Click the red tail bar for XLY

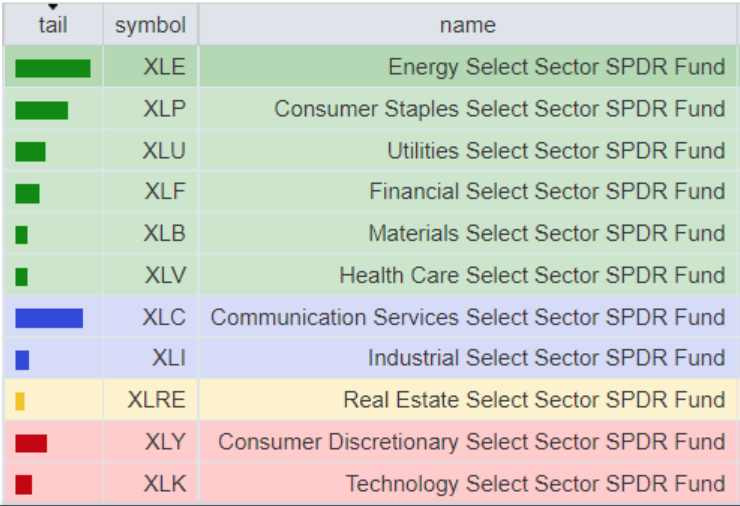pyautogui.click(x=31, y=443)
